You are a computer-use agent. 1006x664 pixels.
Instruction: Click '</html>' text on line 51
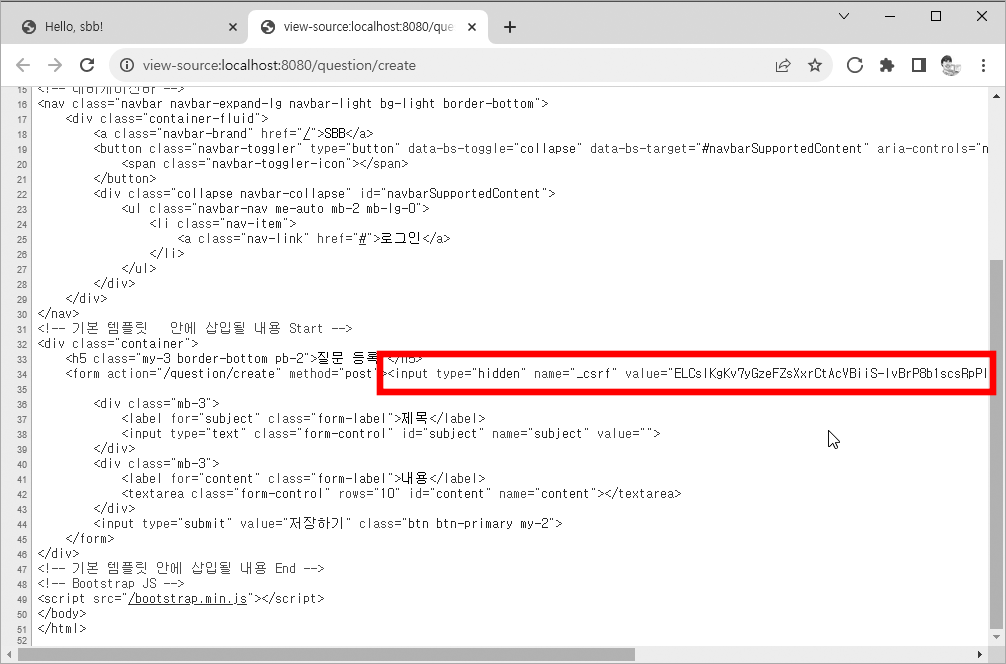pos(62,628)
